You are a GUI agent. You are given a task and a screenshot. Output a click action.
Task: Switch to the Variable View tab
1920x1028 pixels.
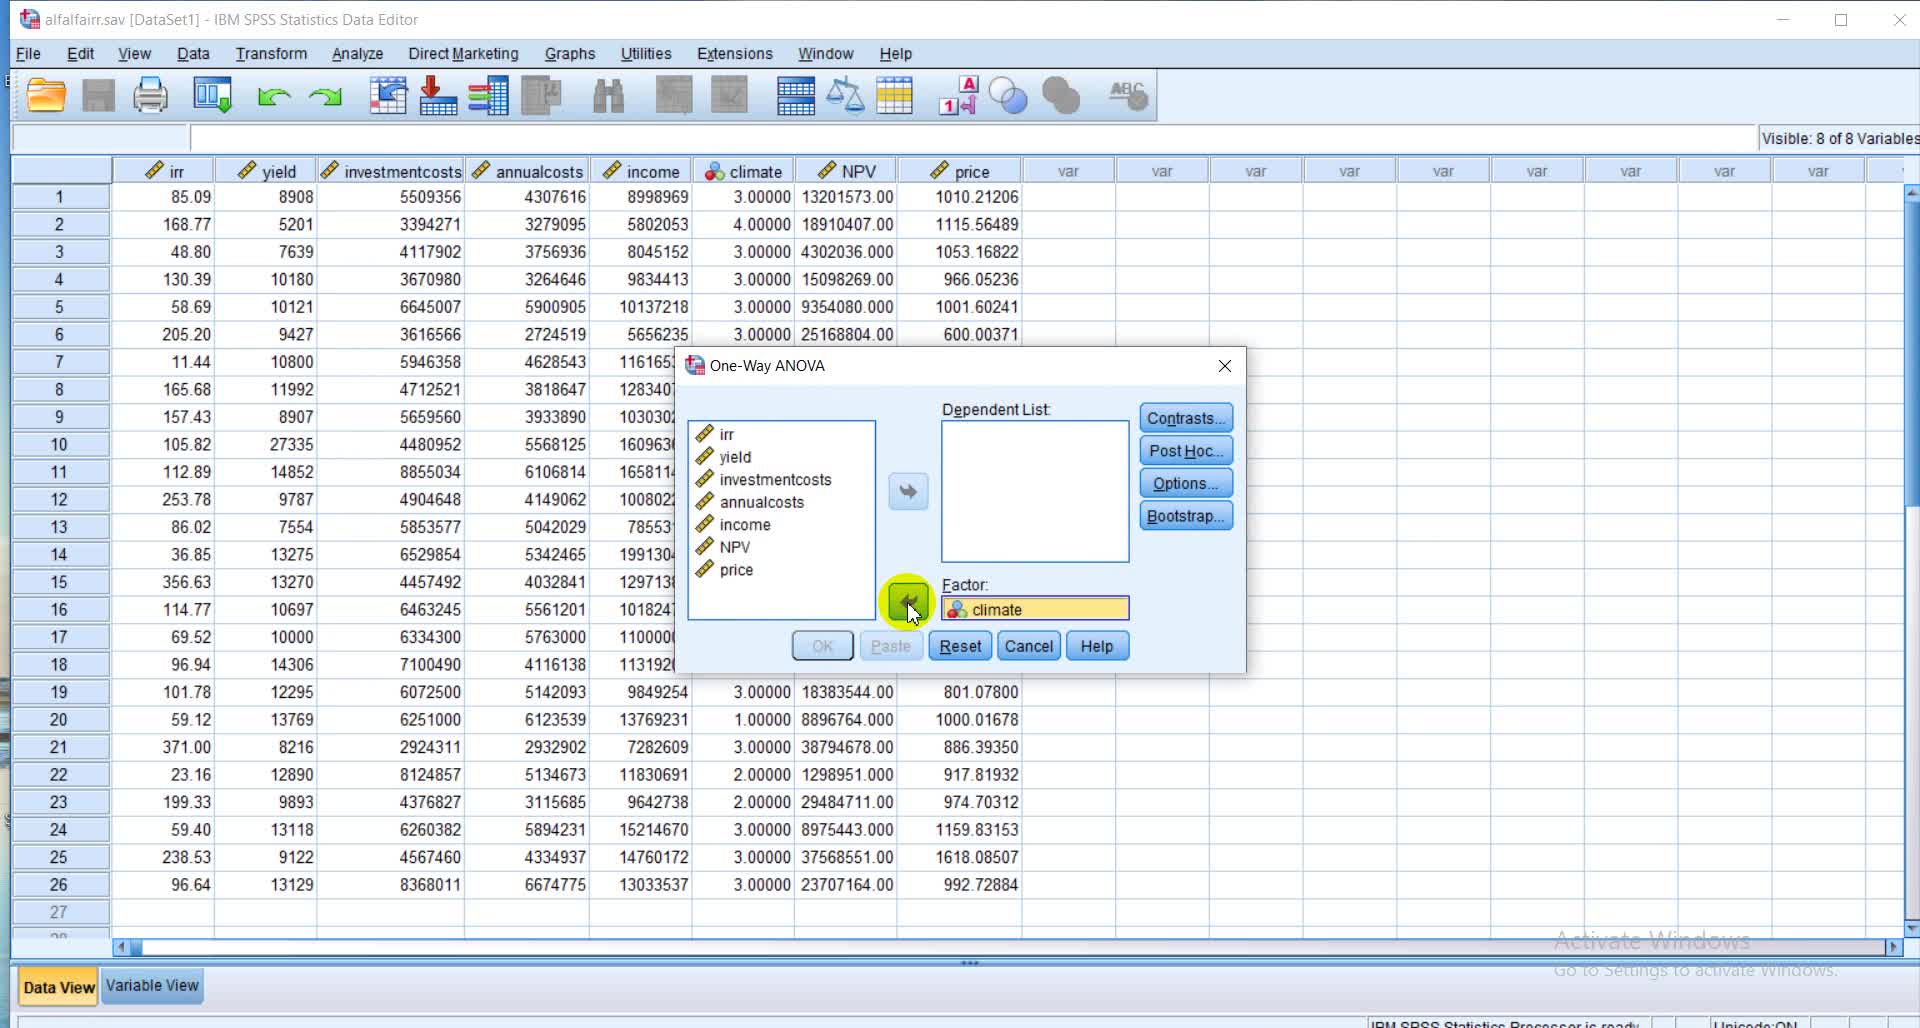pyautogui.click(x=152, y=986)
